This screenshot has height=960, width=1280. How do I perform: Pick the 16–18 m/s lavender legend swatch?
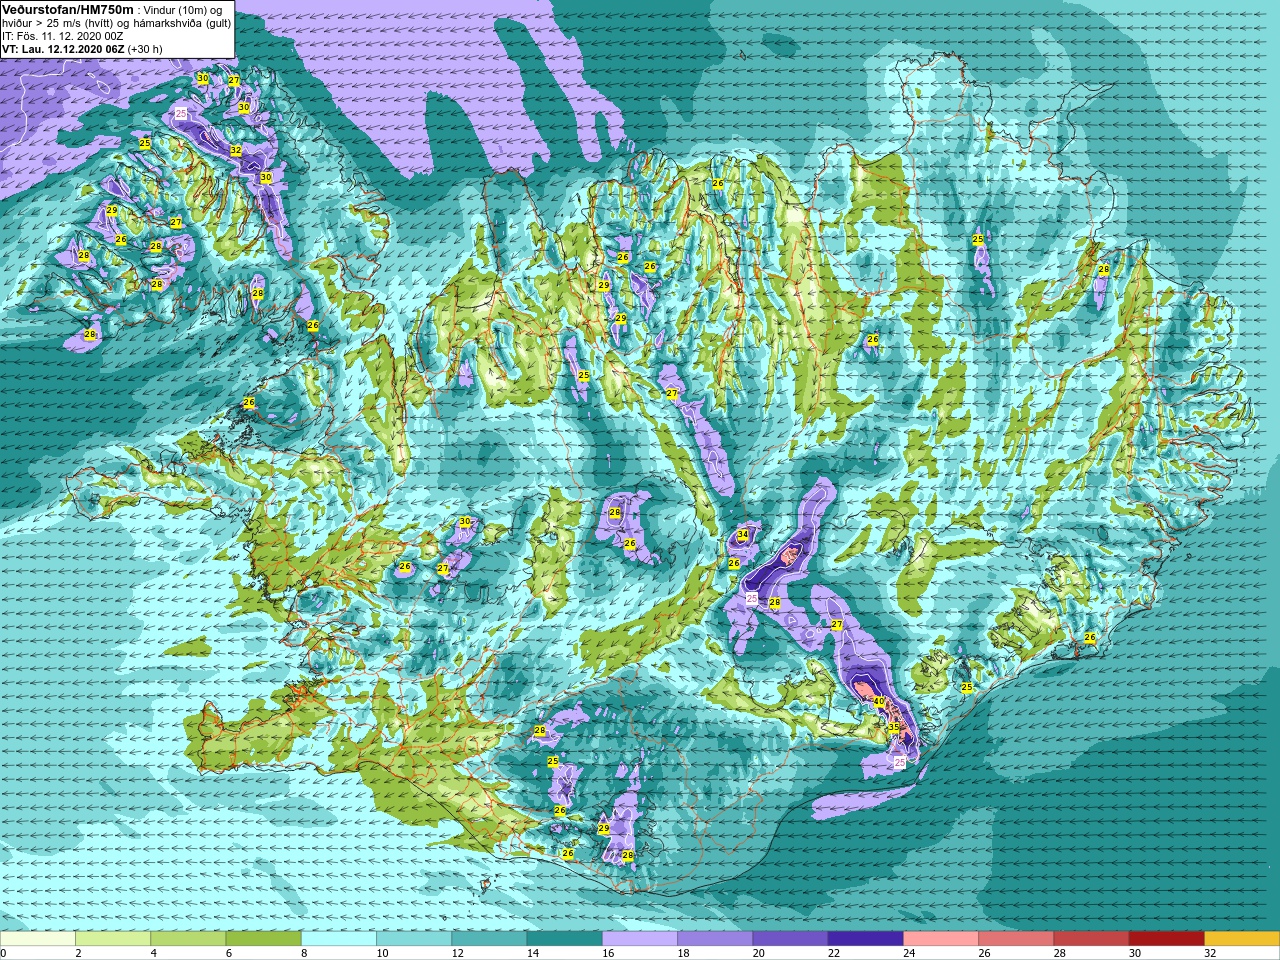point(640,939)
